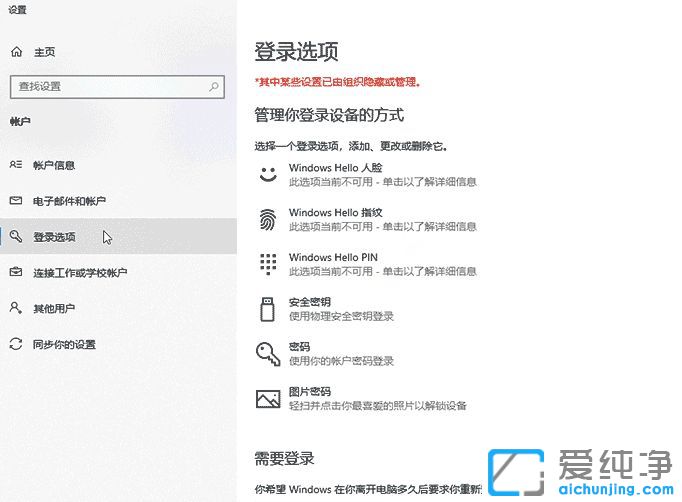
Task: Click the picture password image icon
Action: pyautogui.click(x=267, y=399)
